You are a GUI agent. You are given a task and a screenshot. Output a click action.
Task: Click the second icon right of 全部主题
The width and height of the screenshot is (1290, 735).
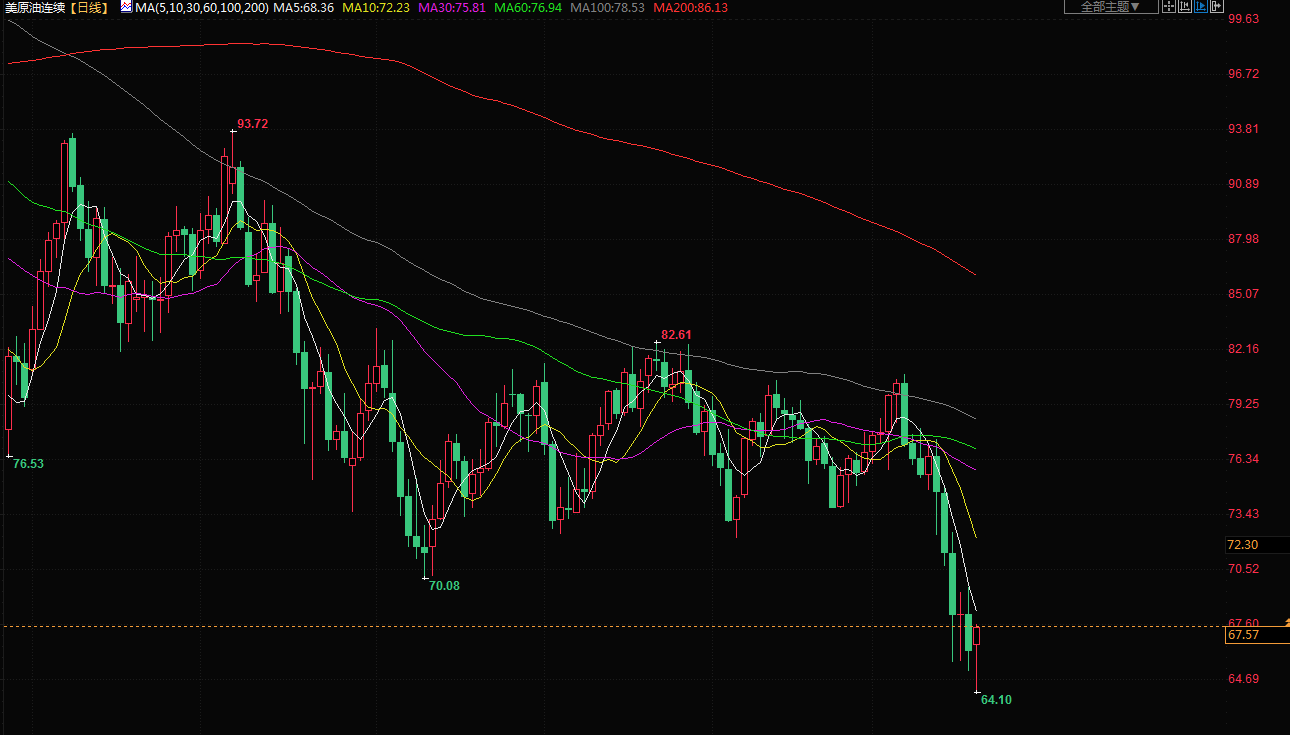(x=1185, y=6)
